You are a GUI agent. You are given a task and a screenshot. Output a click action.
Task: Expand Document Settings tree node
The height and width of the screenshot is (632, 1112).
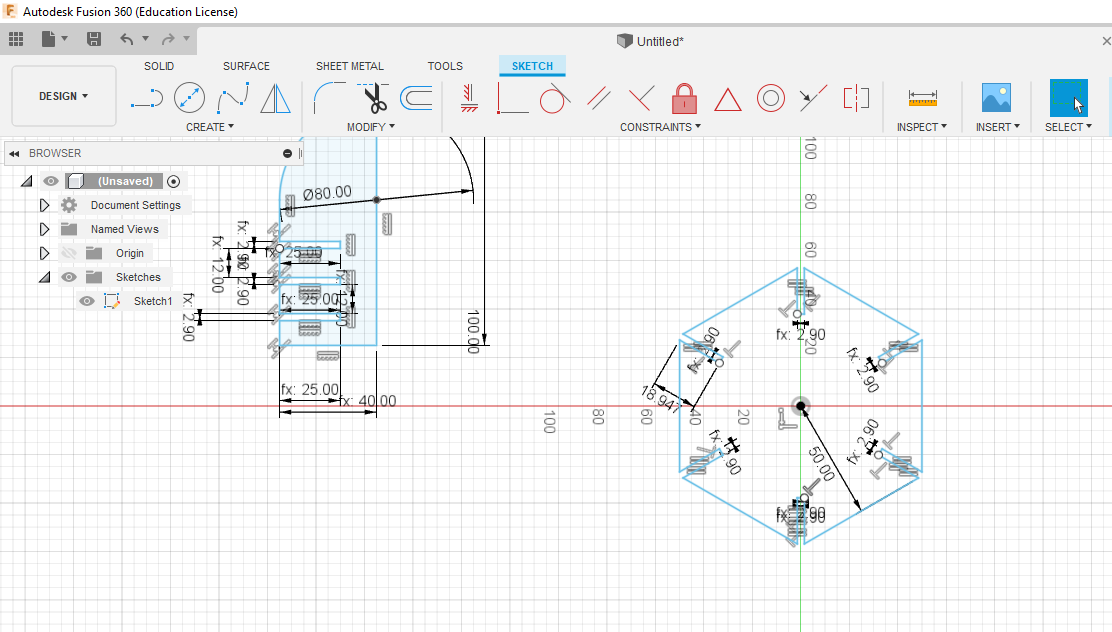pos(44,205)
